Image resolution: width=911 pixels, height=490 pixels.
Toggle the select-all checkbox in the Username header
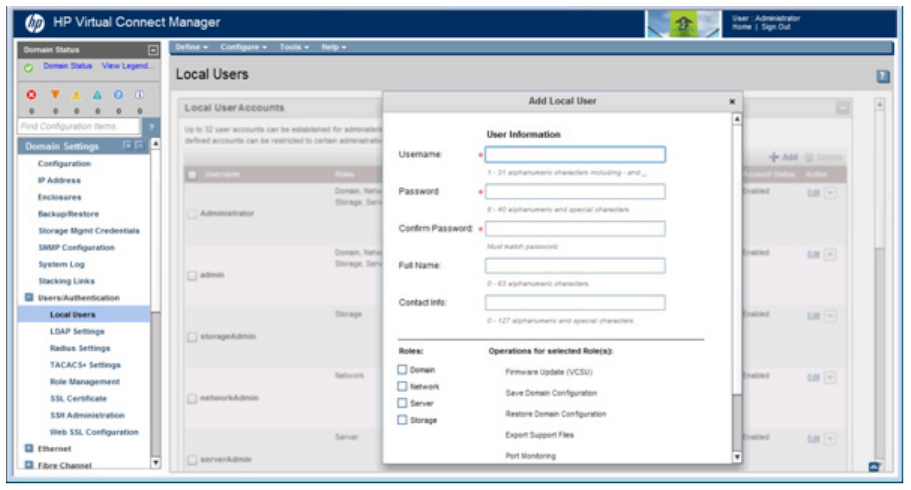point(192,174)
